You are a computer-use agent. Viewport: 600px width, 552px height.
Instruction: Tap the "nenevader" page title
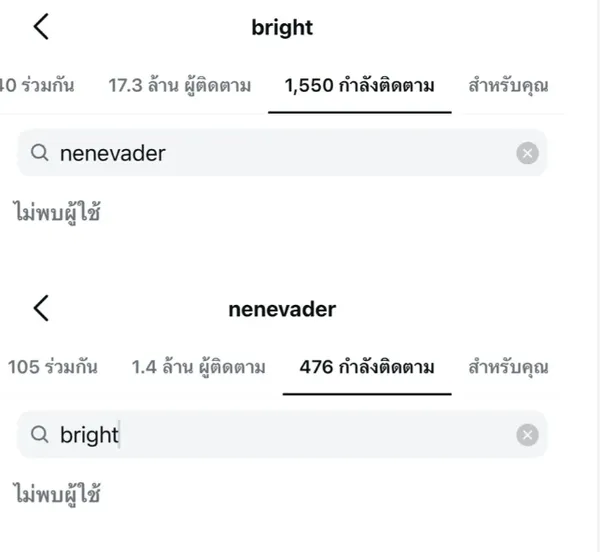(282, 309)
